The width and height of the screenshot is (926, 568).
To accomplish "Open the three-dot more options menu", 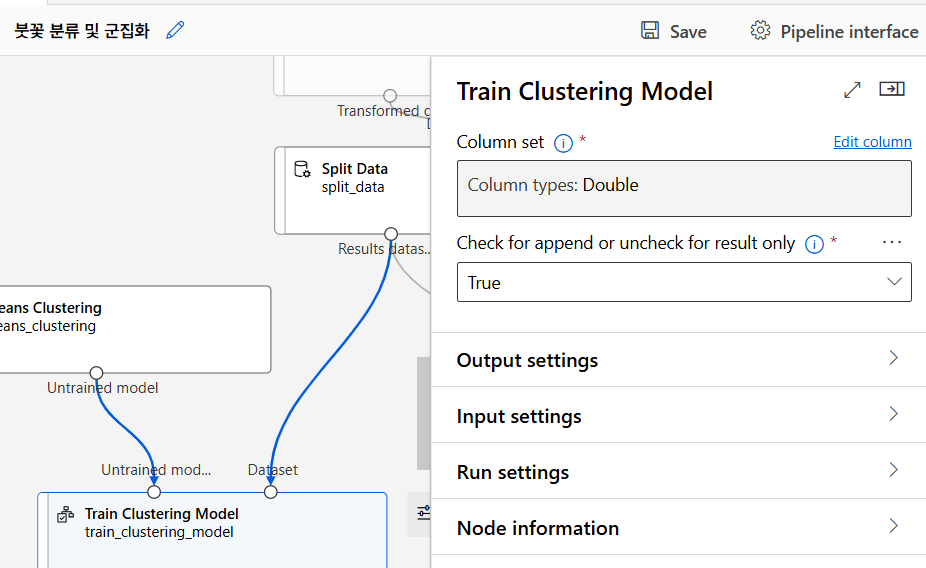I will pos(892,242).
